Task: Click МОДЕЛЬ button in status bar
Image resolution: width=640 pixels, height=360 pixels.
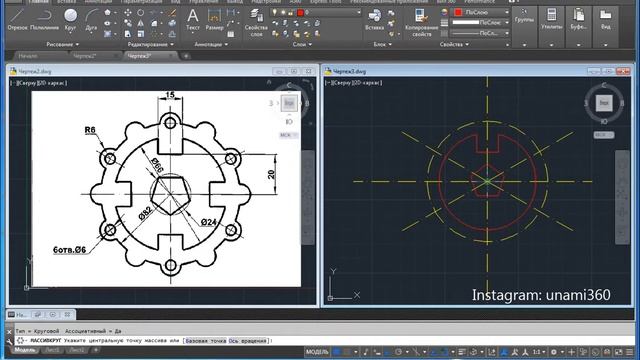Action: tap(317, 351)
